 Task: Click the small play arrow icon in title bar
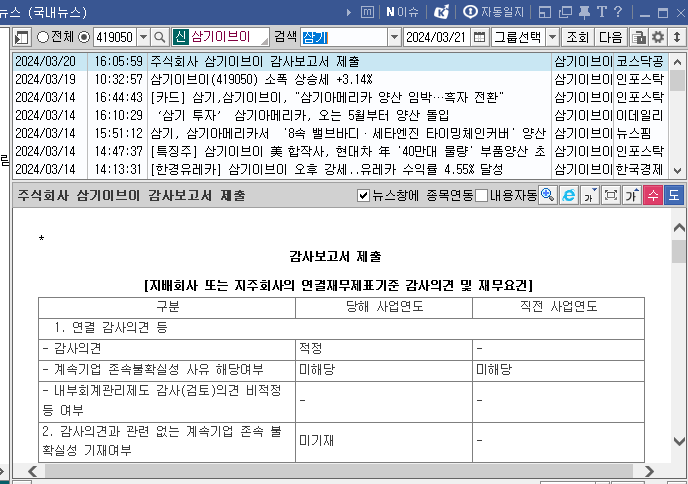pyautogui.click(x=349, y=12)
